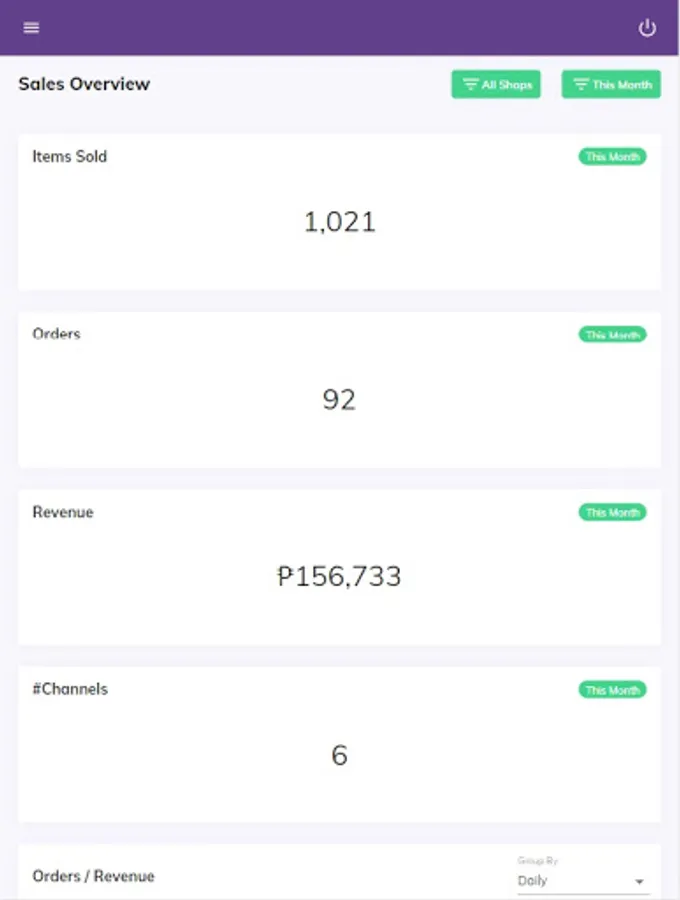Screen dimensions: 680x900
Task: Click the Orders / Revenue chart title
Action: click(94, 876)
